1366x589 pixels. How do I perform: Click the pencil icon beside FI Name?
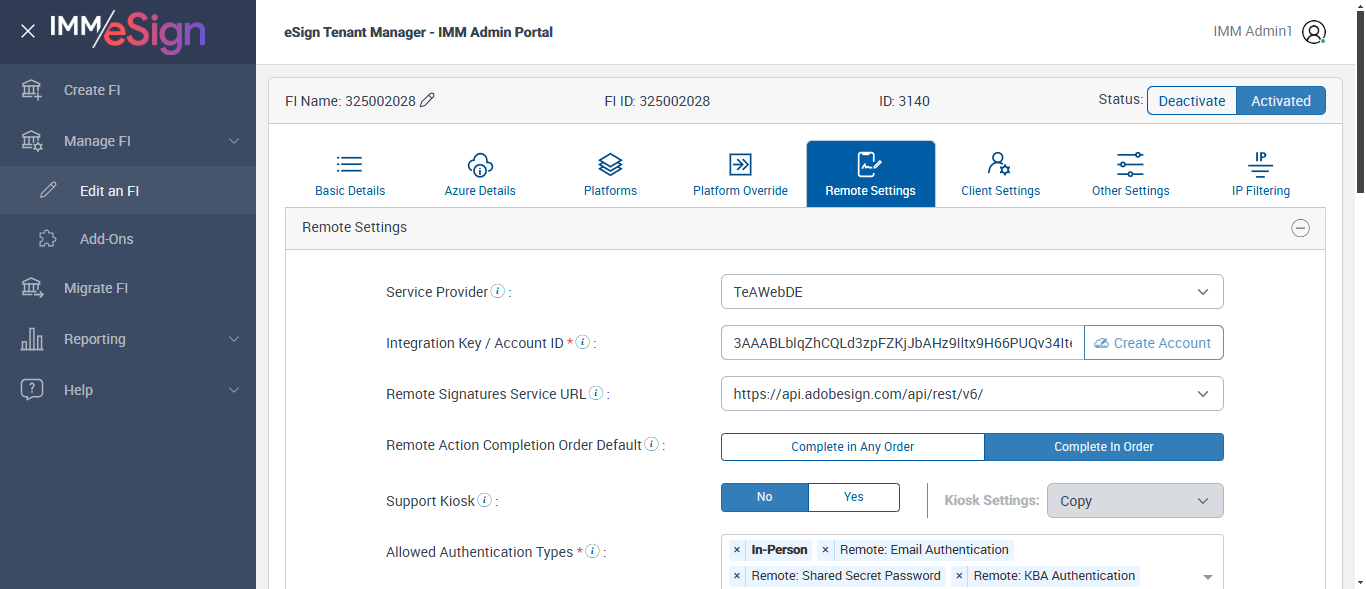428,100
